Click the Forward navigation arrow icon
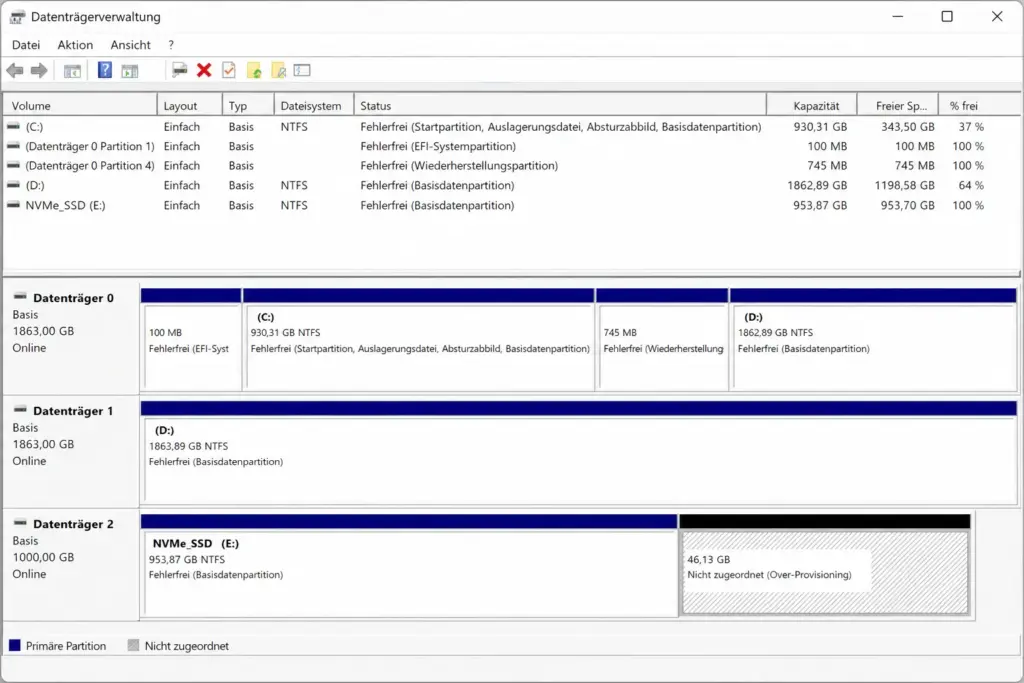Screen dimensions: 1024x683 point(40,70)
